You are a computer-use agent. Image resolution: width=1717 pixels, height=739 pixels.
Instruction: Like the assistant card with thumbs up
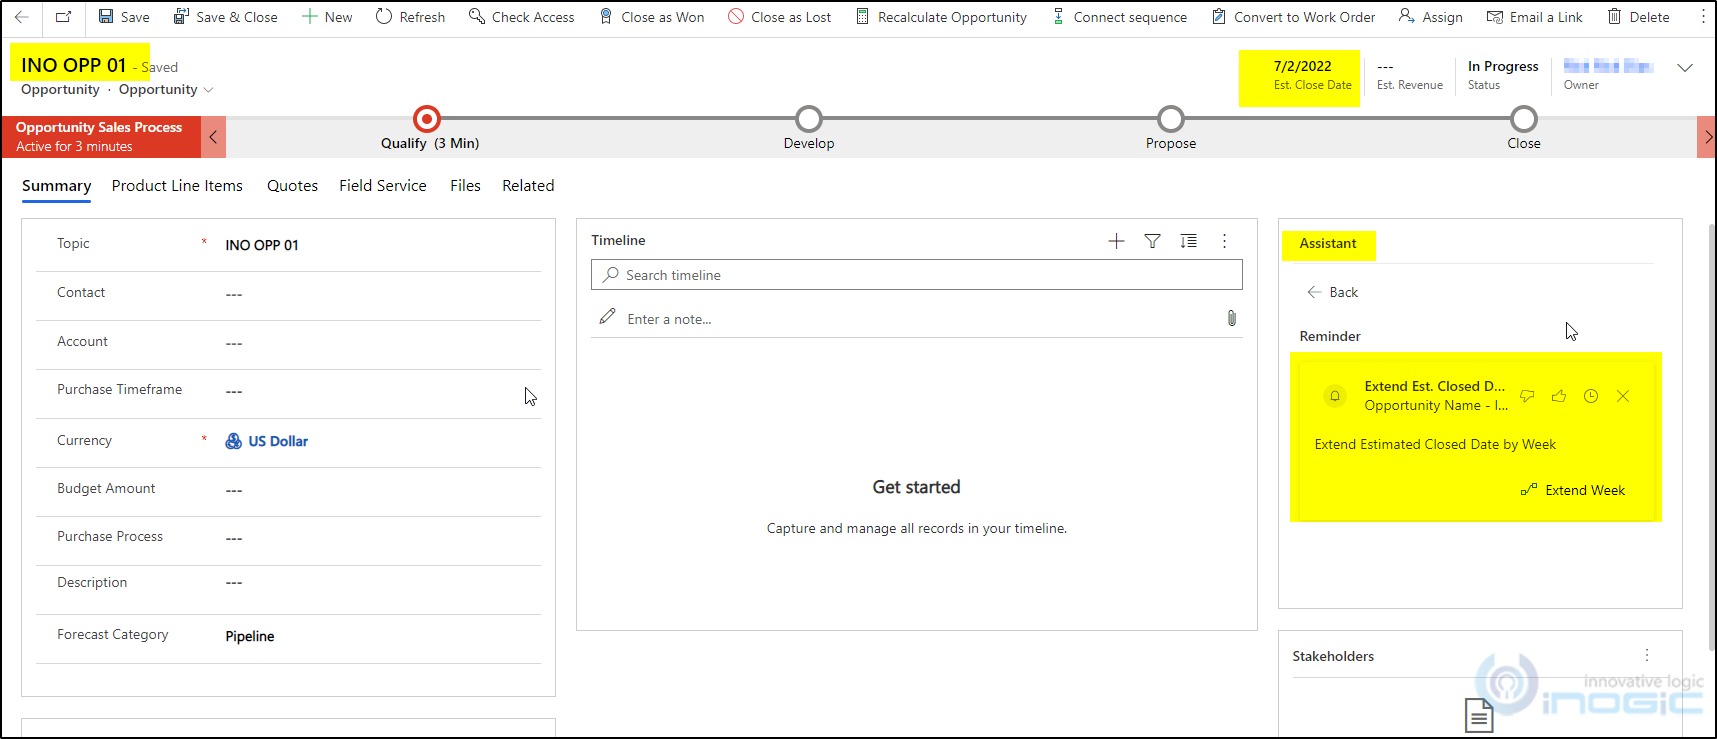coord(1558,396)
